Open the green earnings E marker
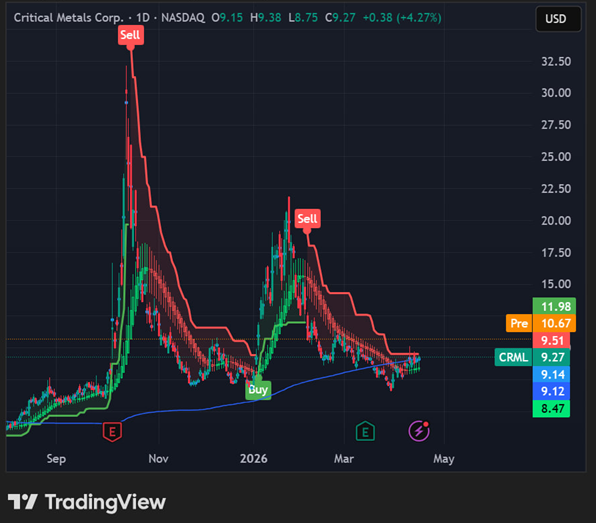 [x=365, y=431]
